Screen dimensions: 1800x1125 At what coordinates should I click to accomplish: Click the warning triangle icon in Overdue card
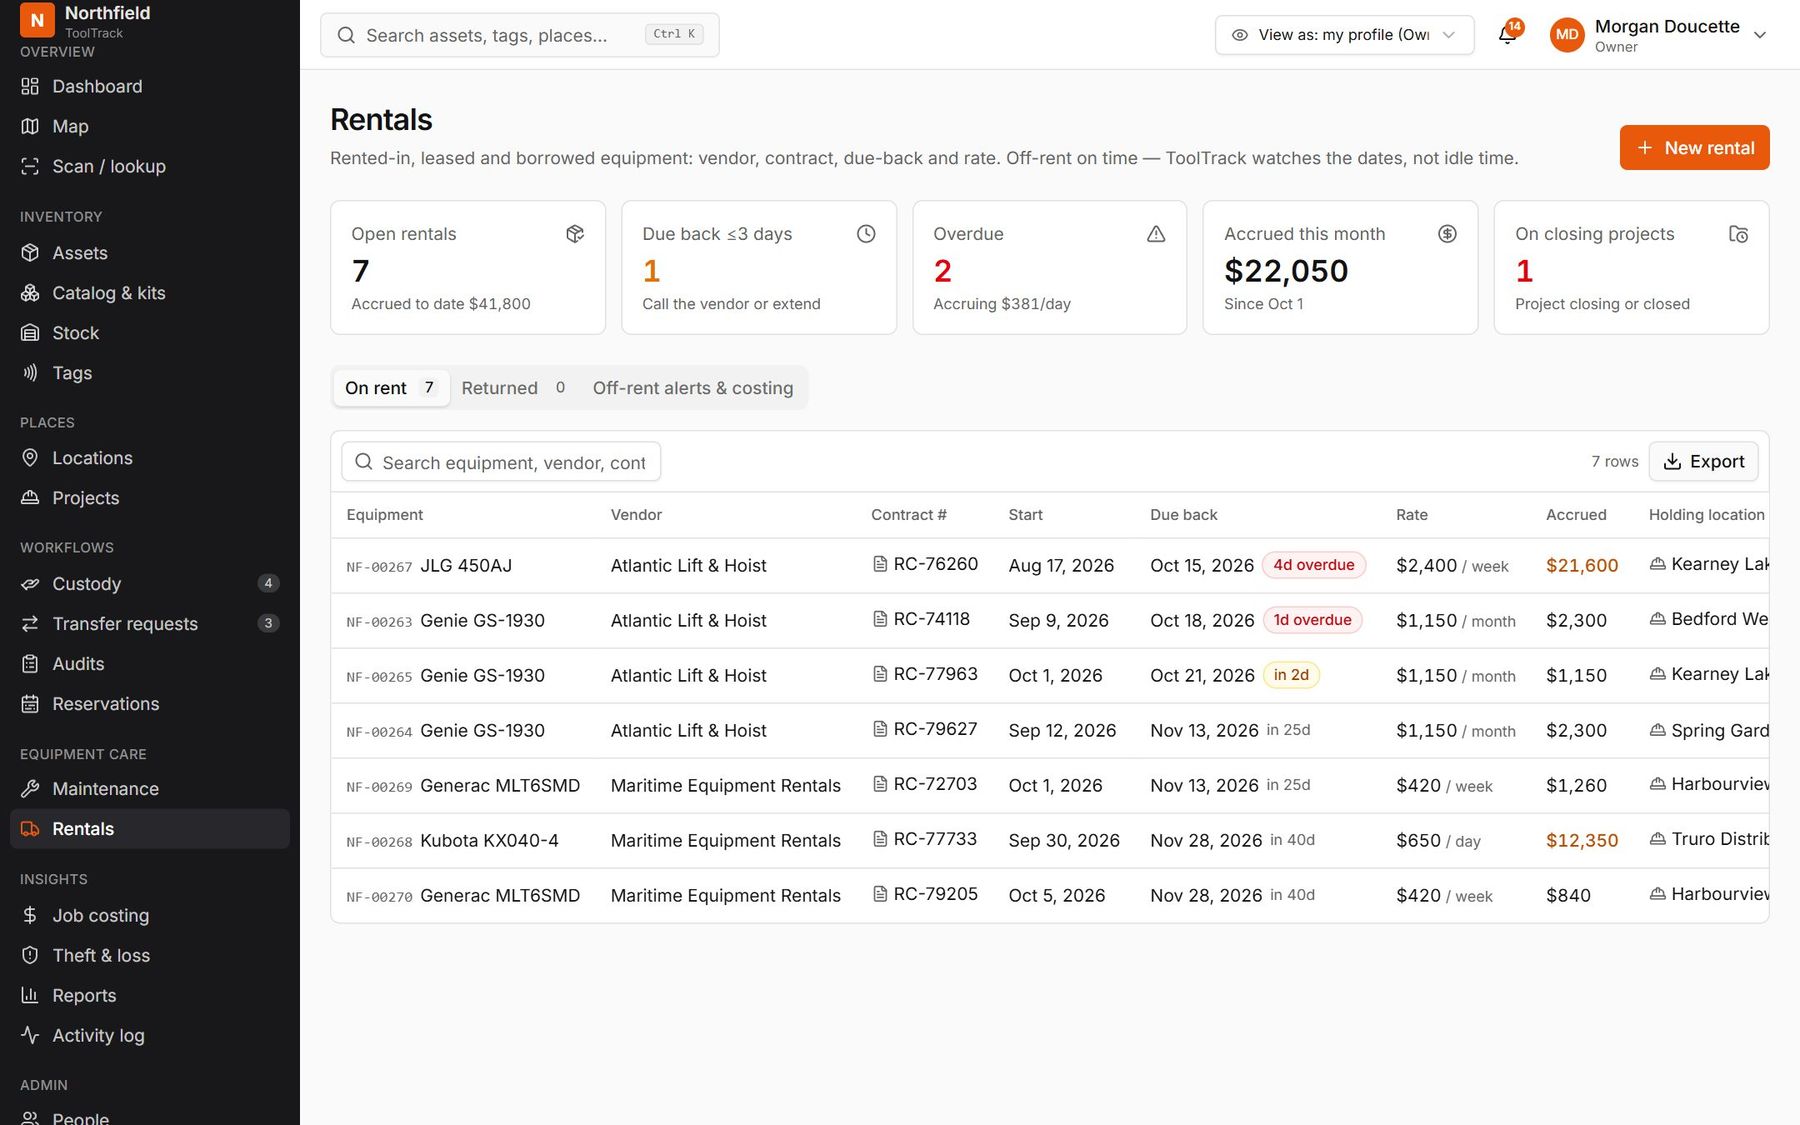1156,234
